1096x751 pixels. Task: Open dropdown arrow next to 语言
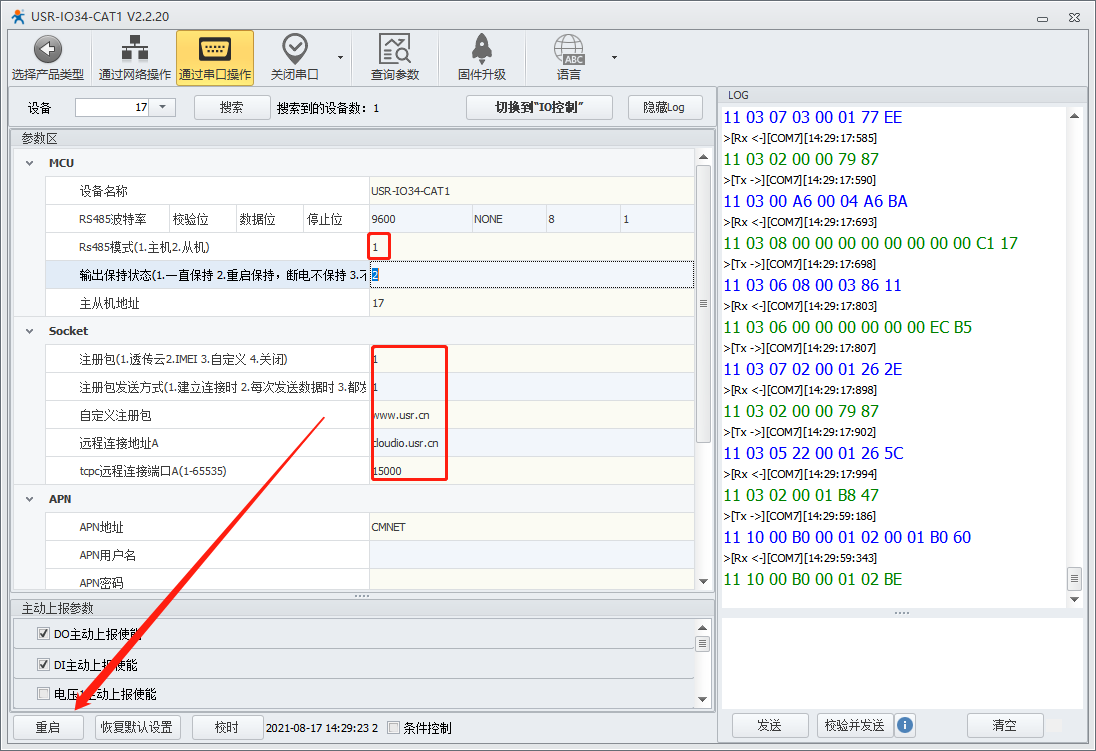click(614, 57)
